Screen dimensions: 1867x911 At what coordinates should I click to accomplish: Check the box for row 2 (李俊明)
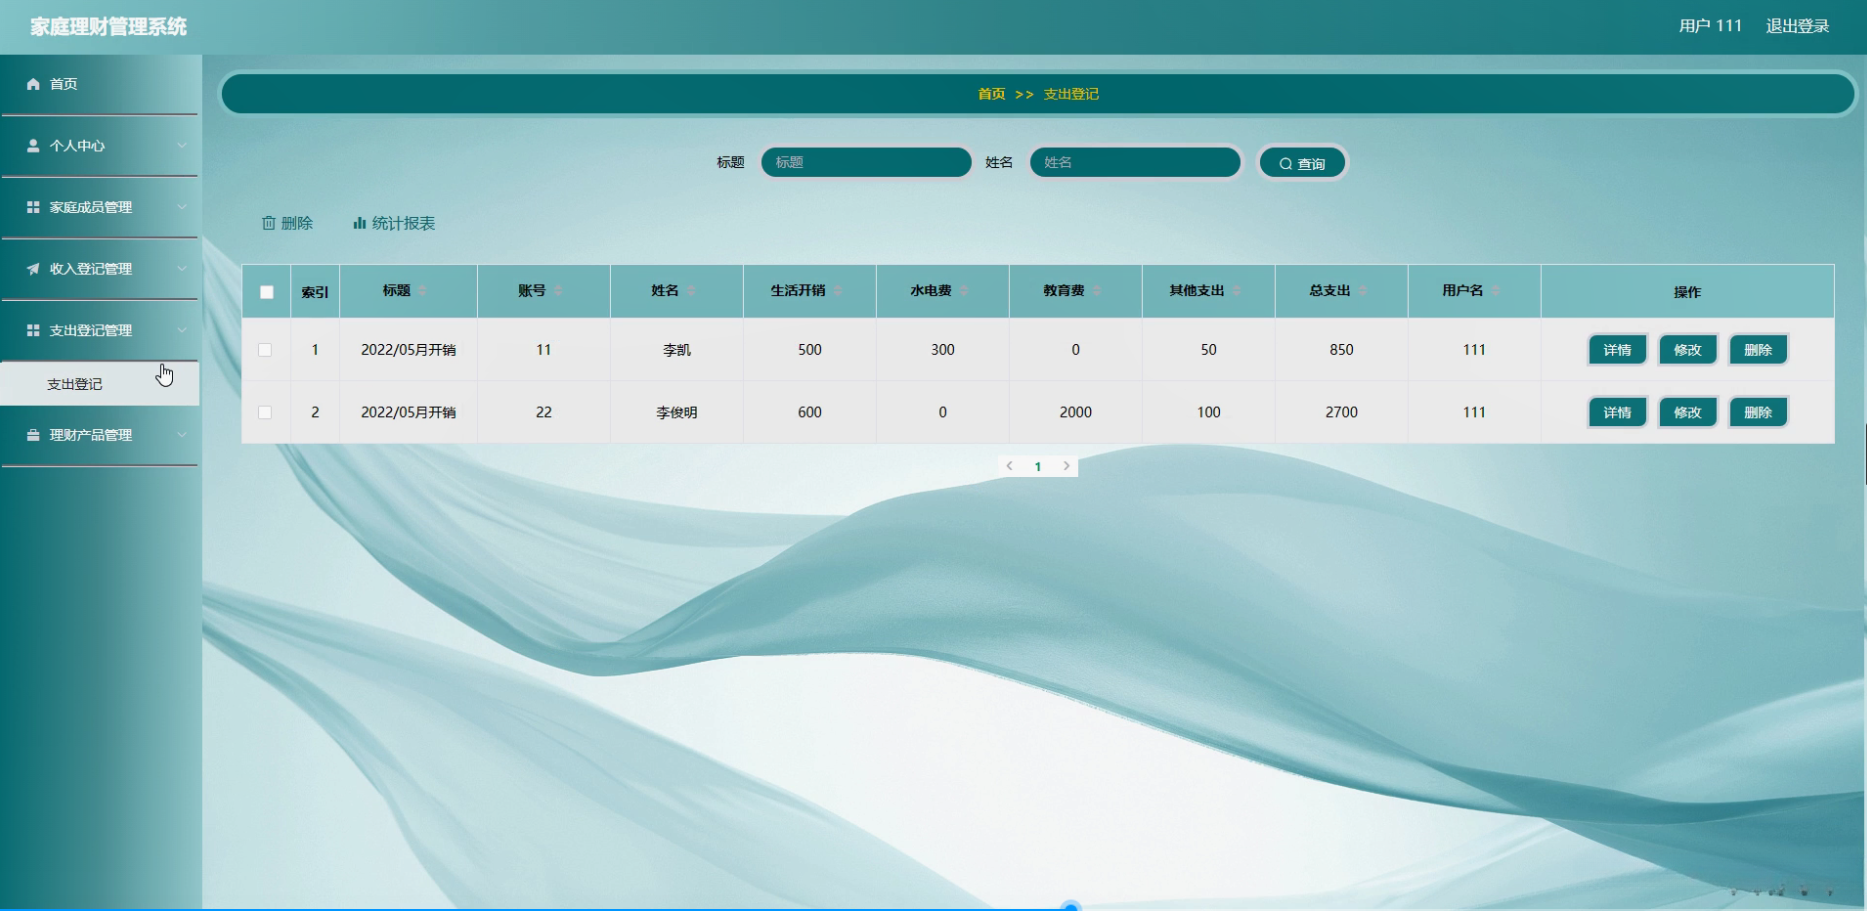click(265, 412)
